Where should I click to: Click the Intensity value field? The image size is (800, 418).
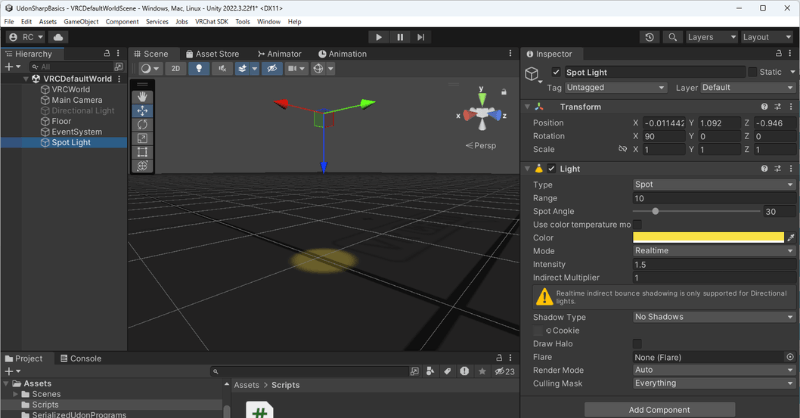[714, 264]
